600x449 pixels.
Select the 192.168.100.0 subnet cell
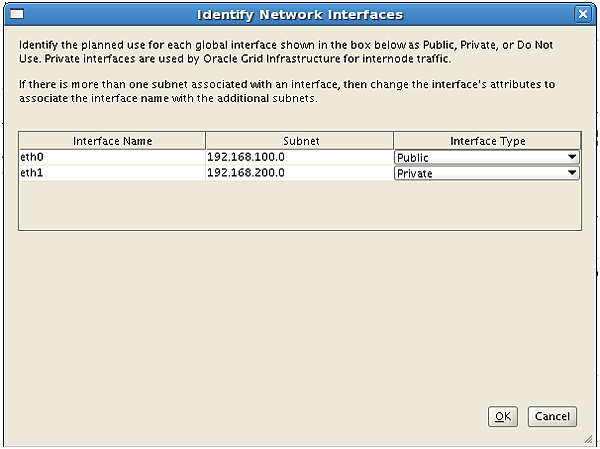tap(300, 157)
